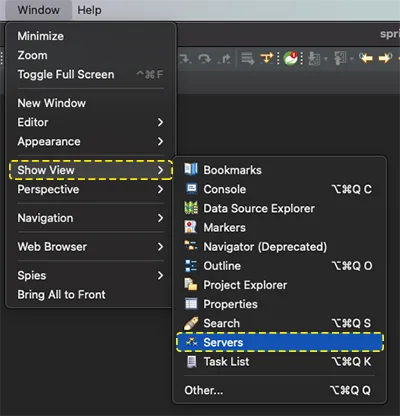Screen dimensions: 400x416
Task: Click the Previous Annotation toolbar icon
Action: coord(340,58)
